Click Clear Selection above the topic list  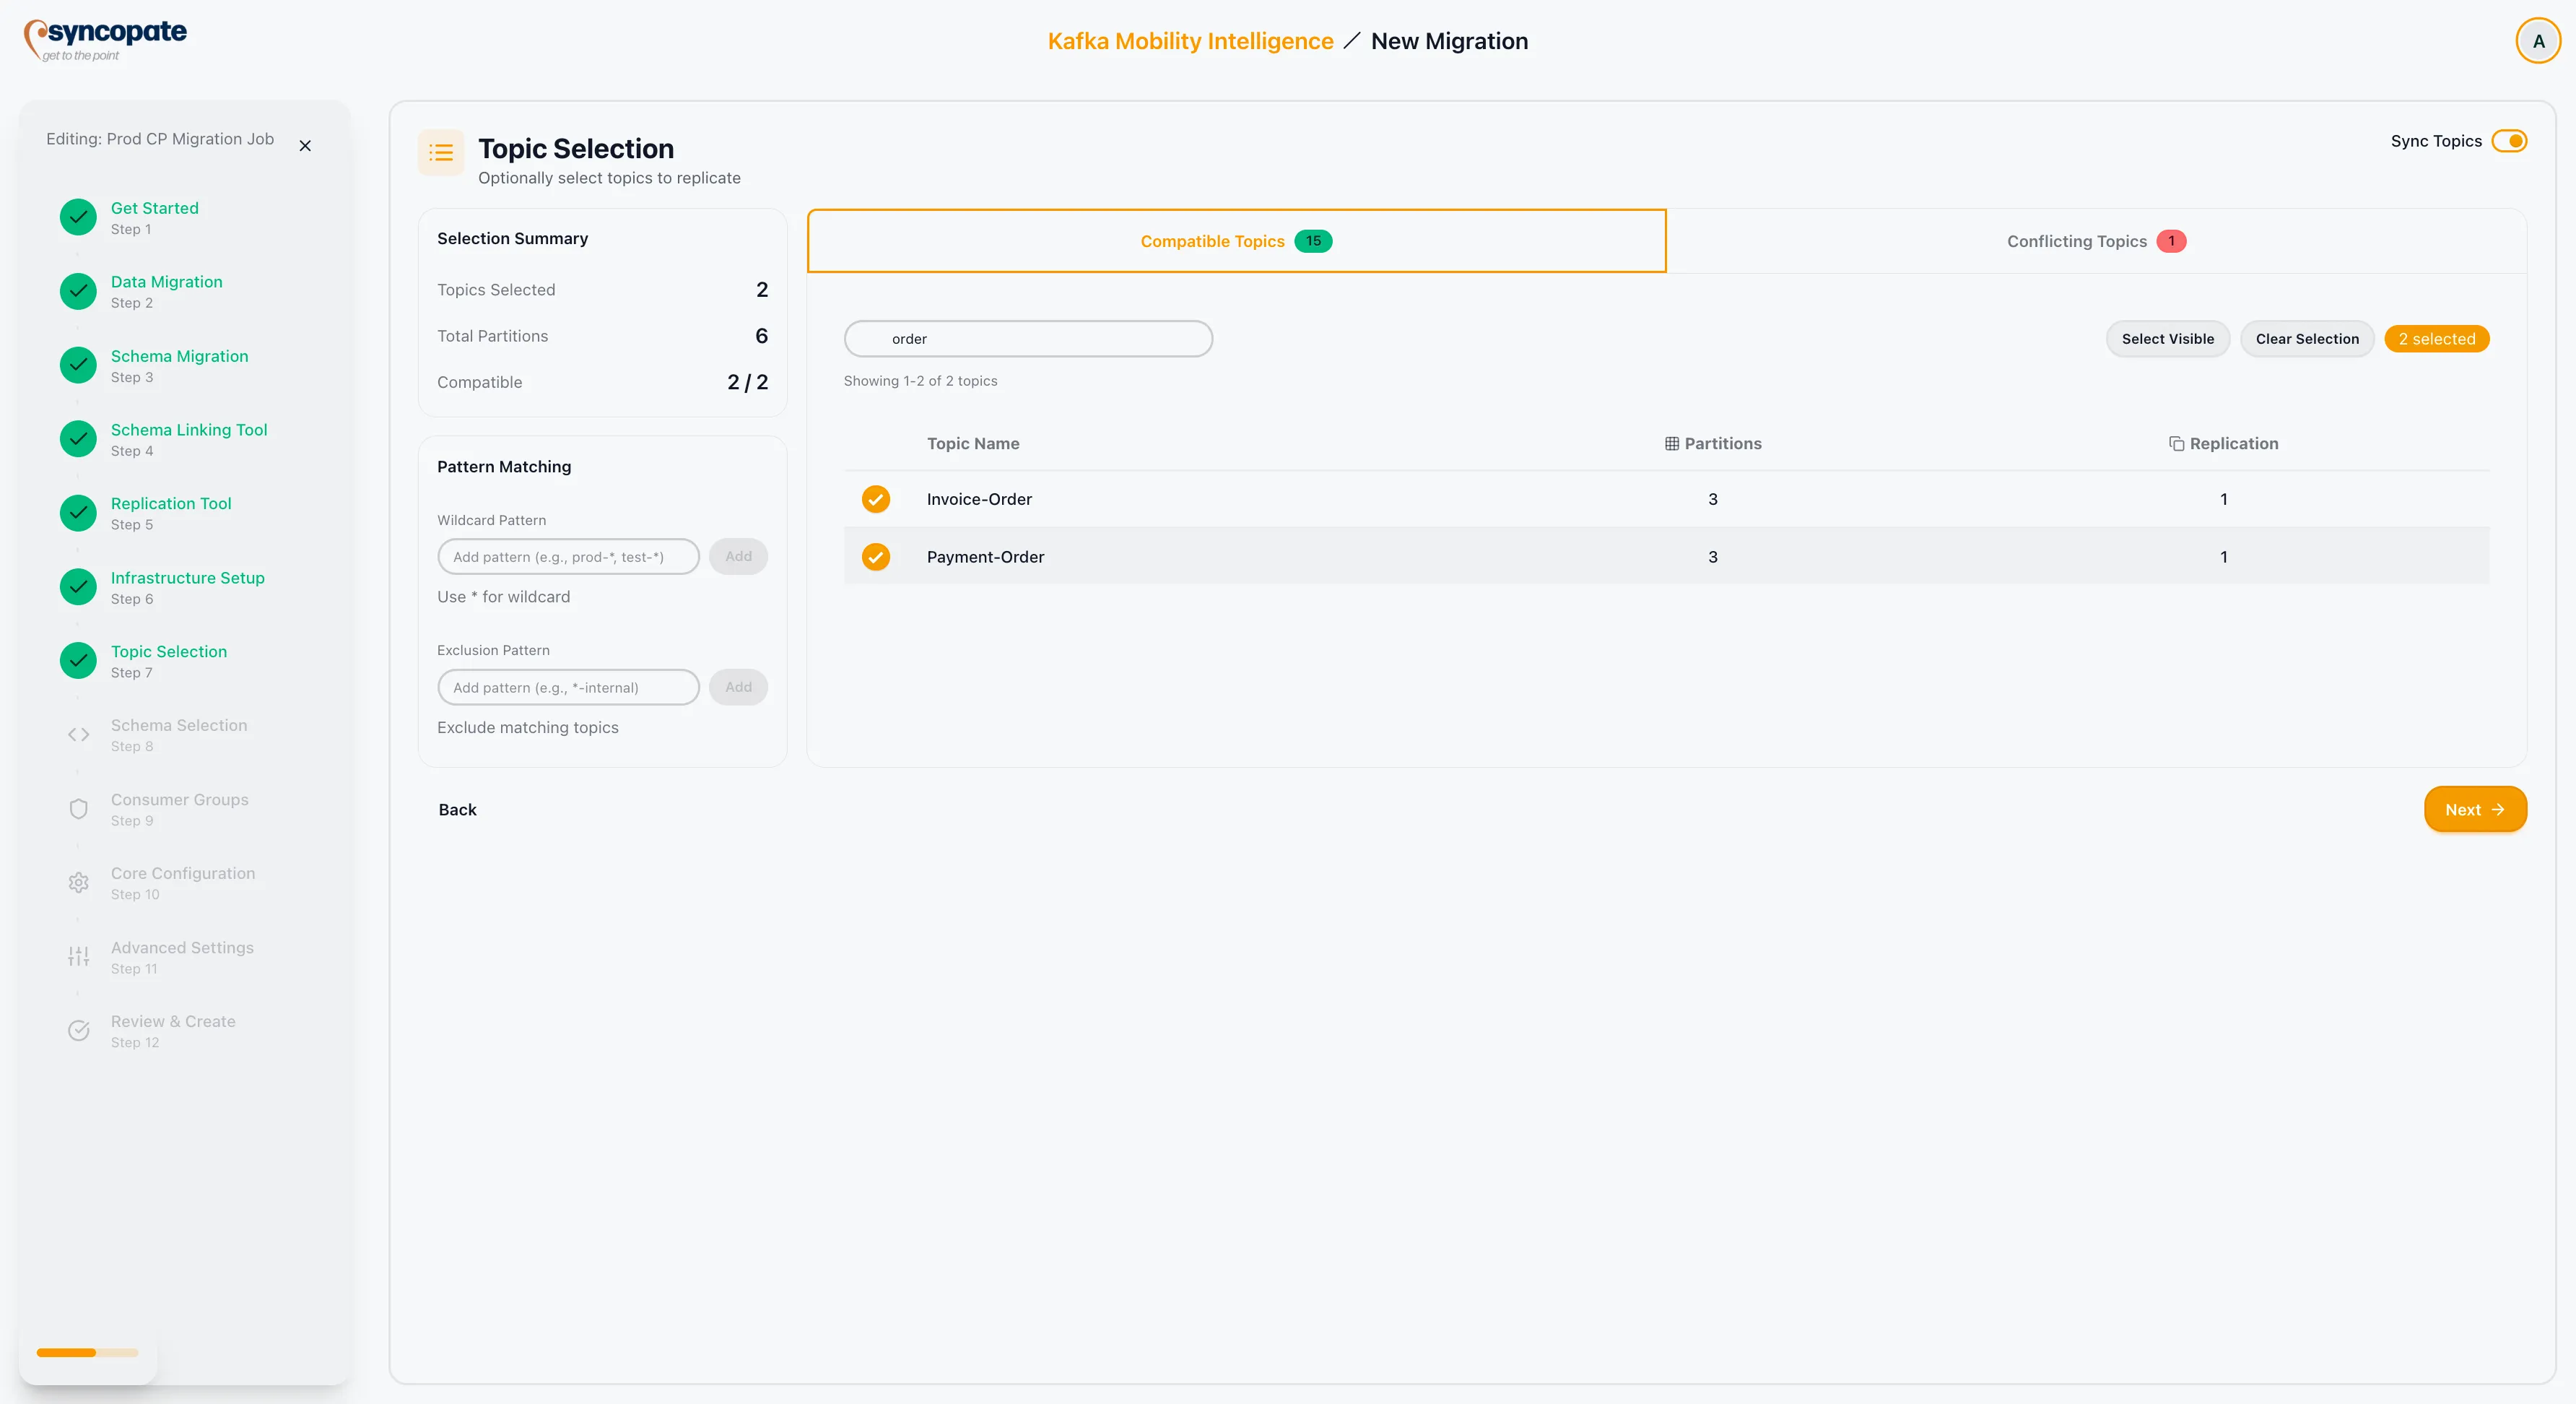pyautogui.click(x=2306, y=338)
